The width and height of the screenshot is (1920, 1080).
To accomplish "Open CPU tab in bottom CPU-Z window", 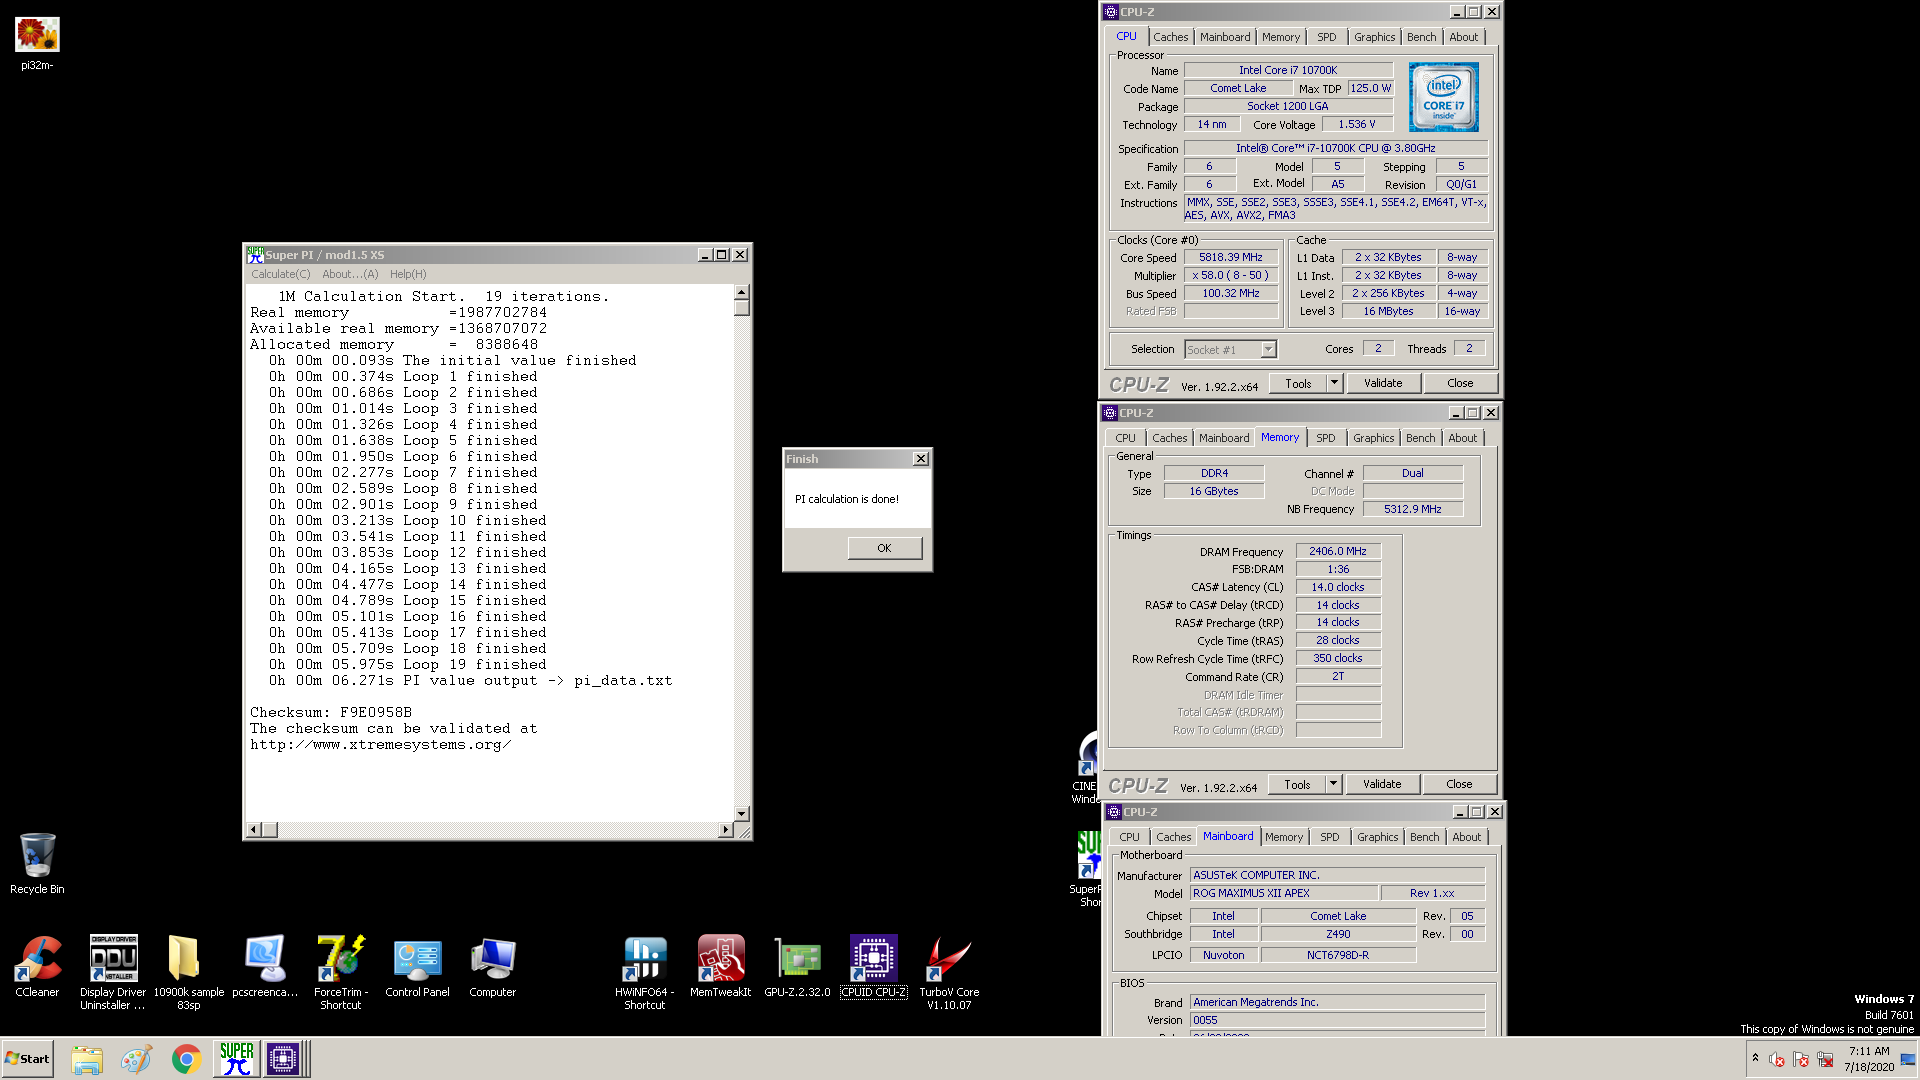I will point(1129,837).
